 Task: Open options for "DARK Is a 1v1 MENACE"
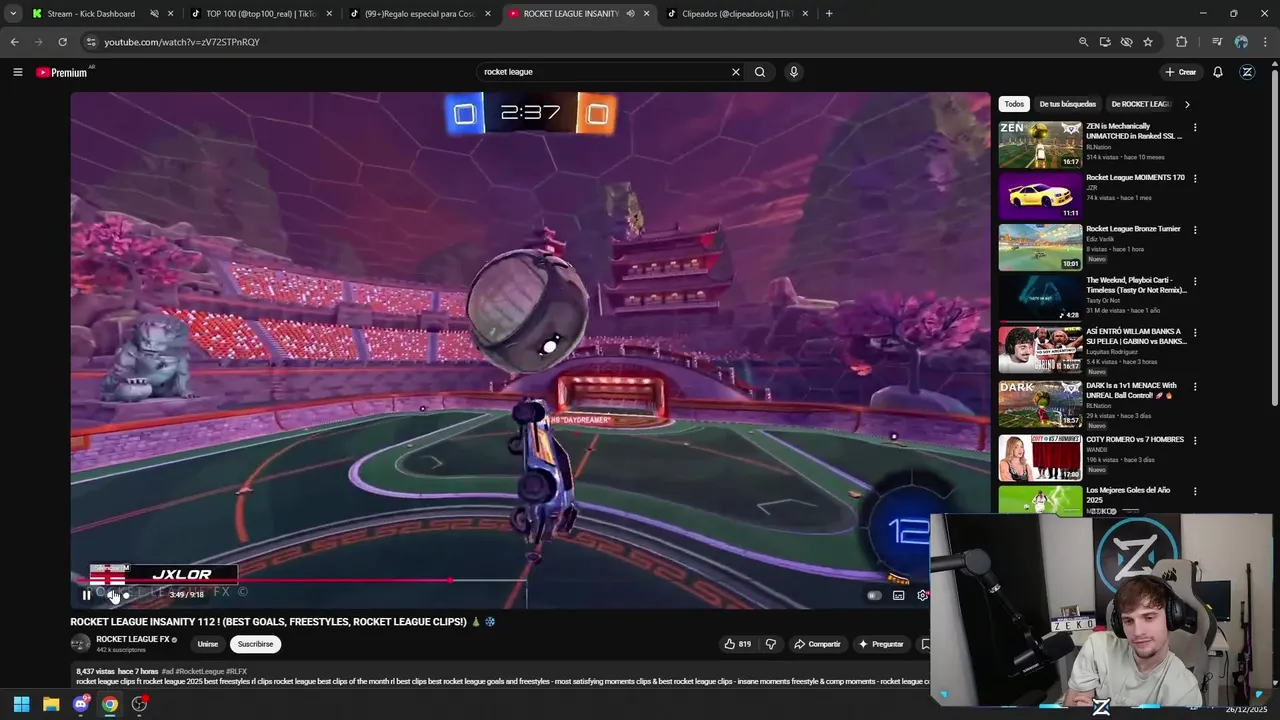click(1194, 387)
